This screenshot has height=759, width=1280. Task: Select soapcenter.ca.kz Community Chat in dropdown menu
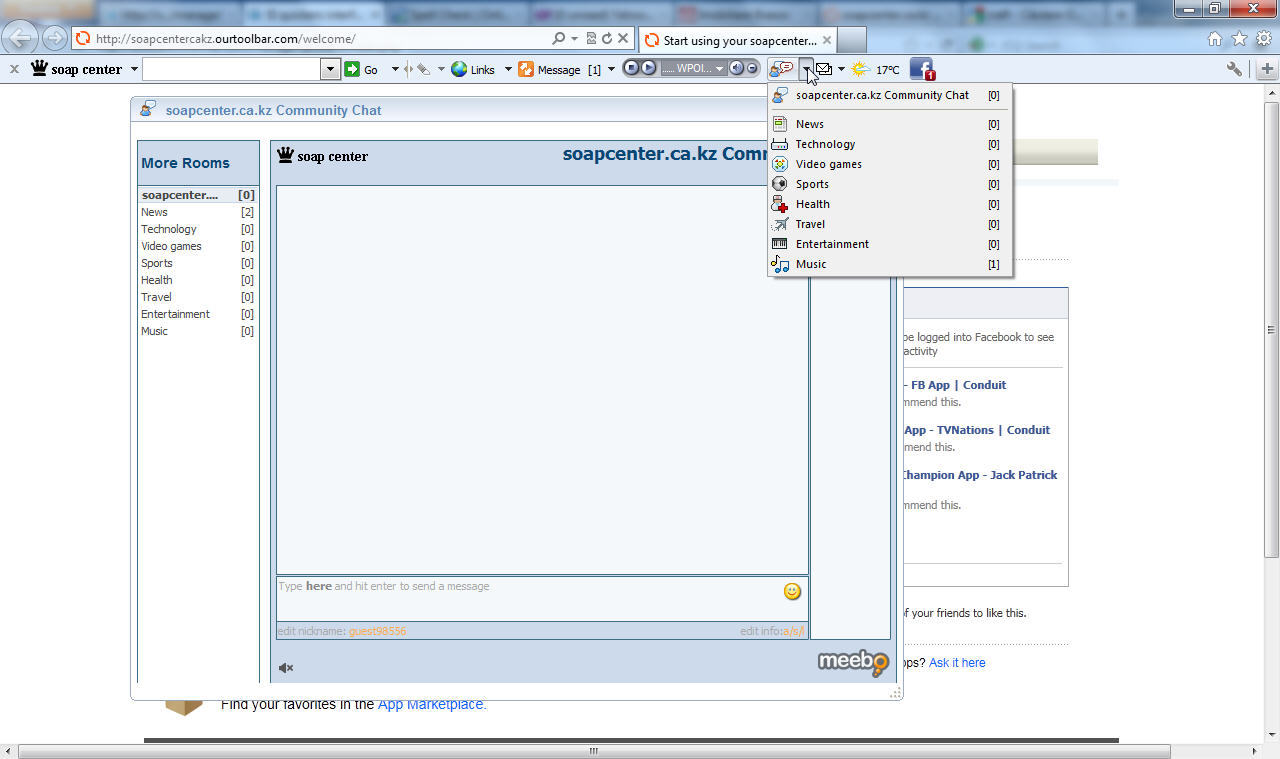point(890,95)
